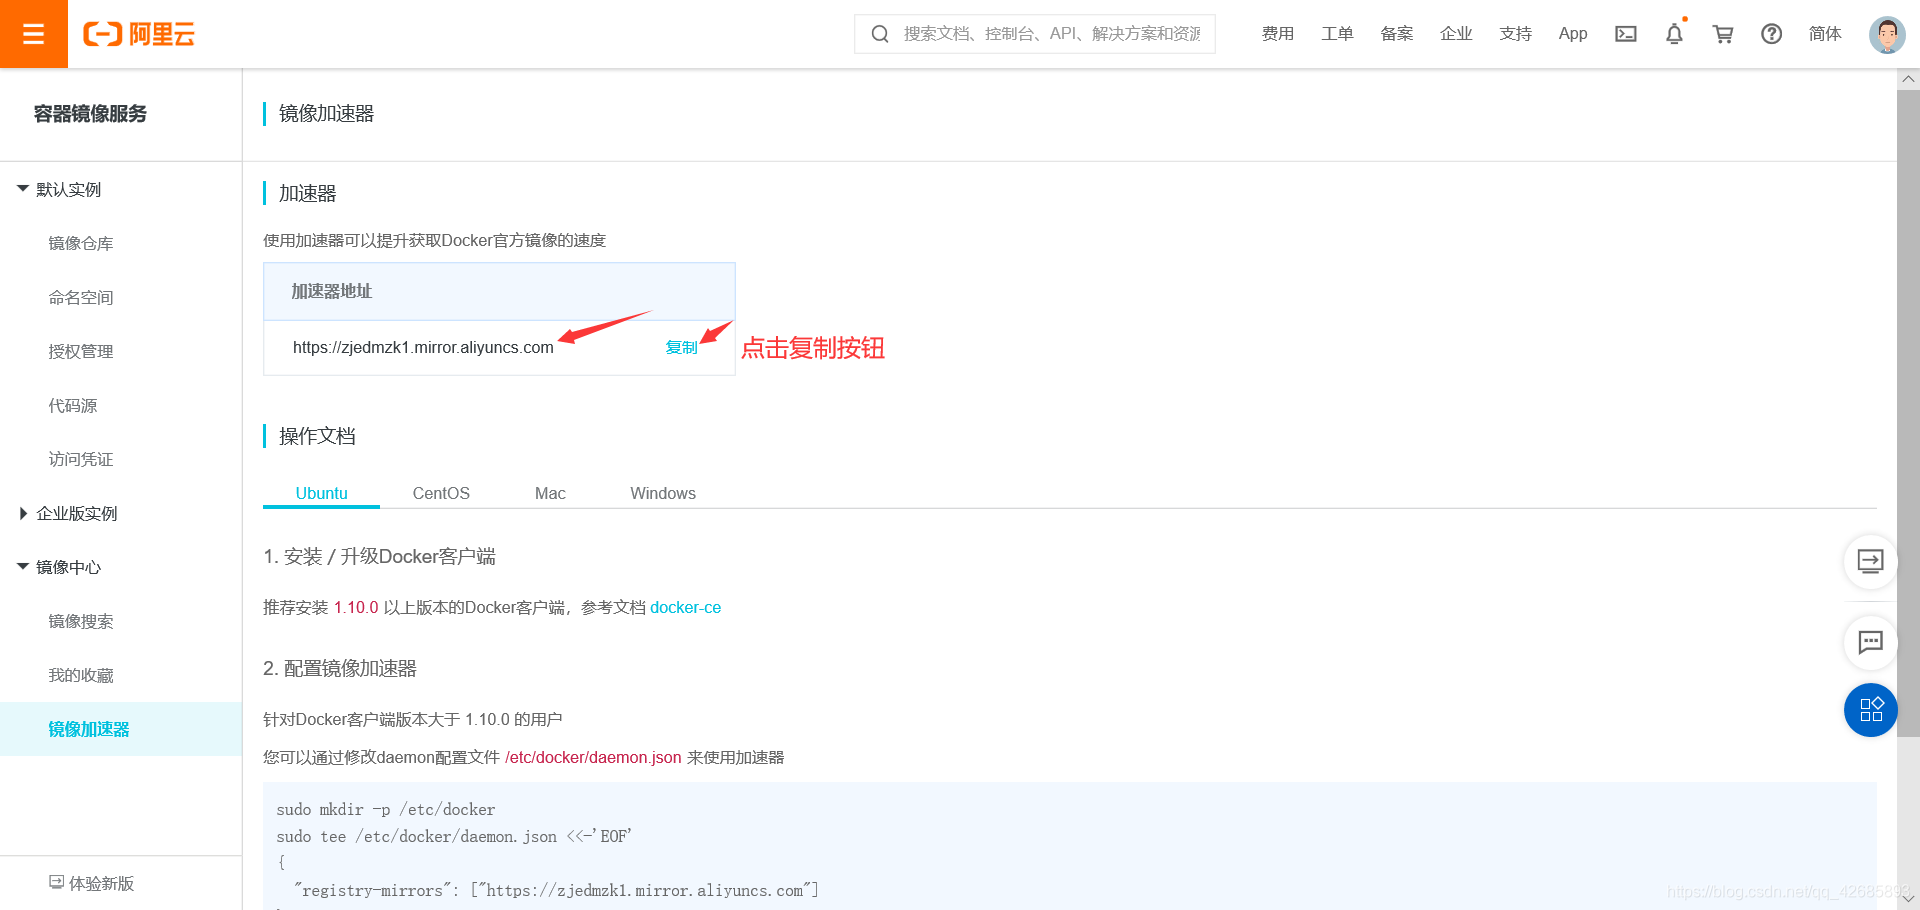This screenshot has width=1920, height=910.
Task: Open 支持 in top navigation
Action: (x=1515, y=34)
